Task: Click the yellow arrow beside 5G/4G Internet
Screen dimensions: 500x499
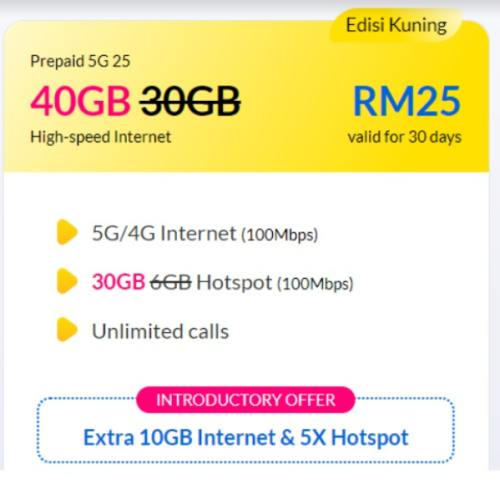Action: [x=67, y=232]
